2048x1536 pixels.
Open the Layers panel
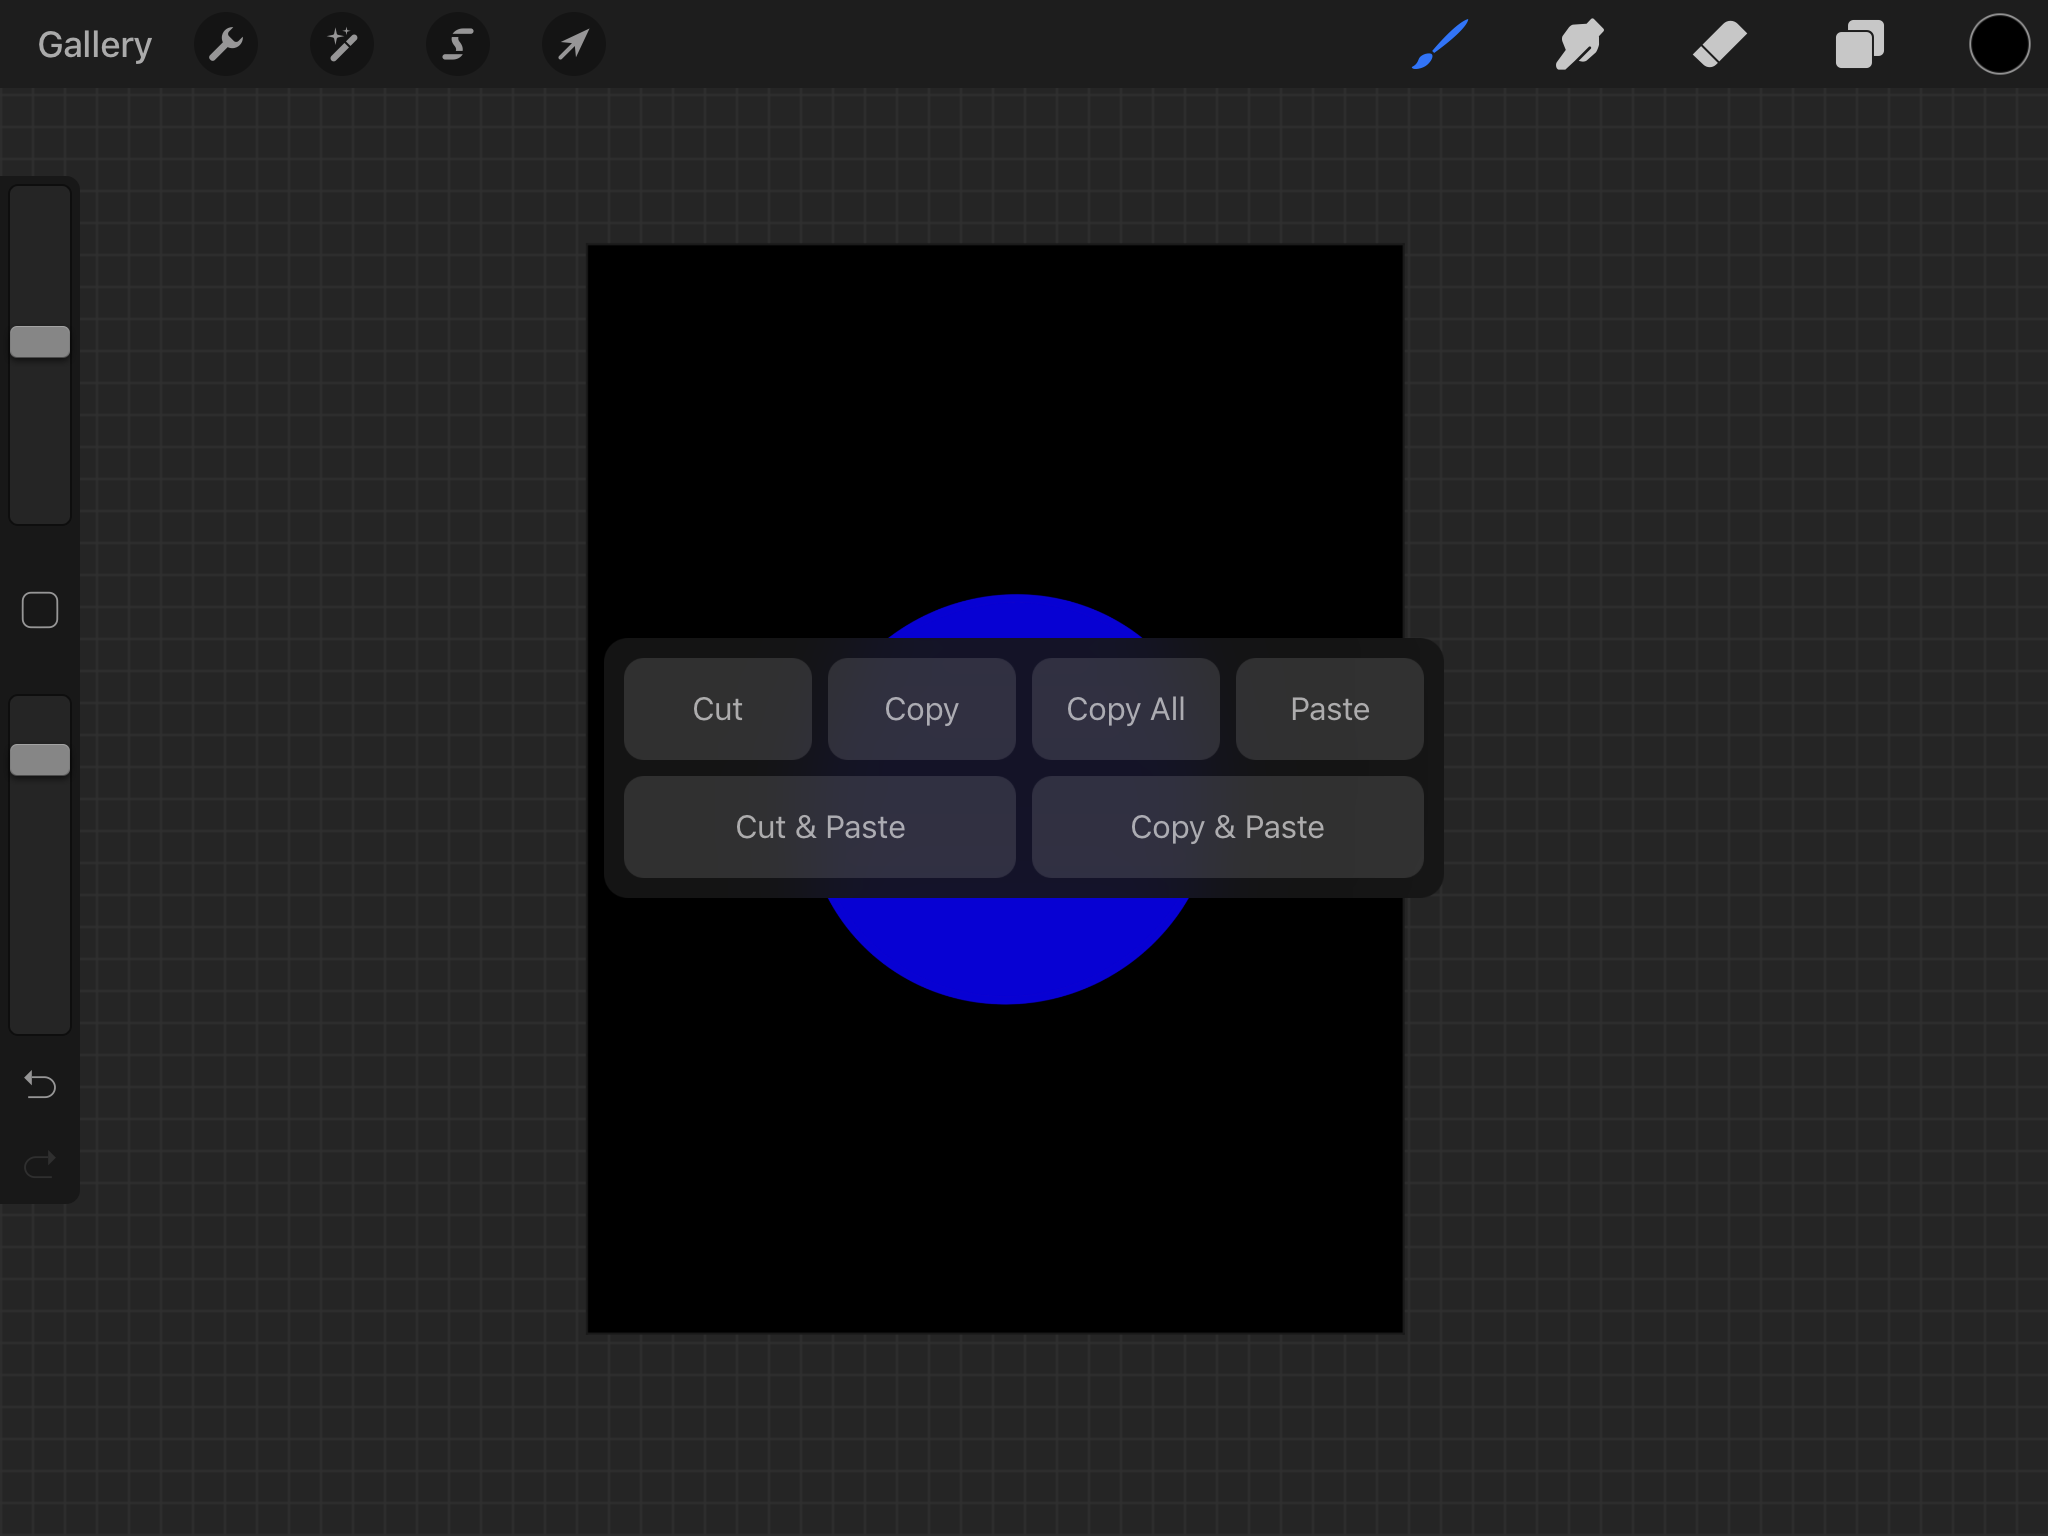click(1860, 45)
